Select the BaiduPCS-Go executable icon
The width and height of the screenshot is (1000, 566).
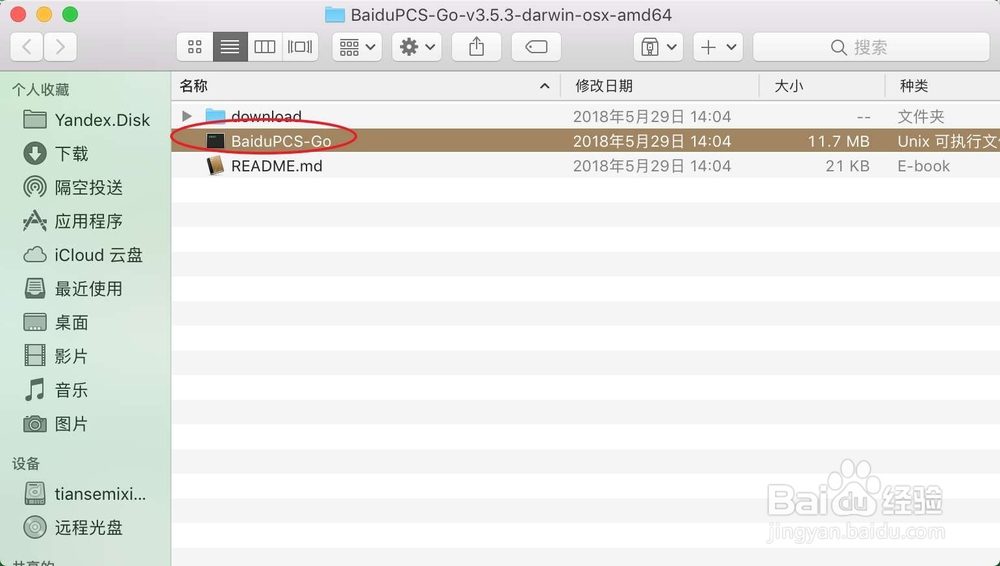pyautogui.click(x=216, y=141)
